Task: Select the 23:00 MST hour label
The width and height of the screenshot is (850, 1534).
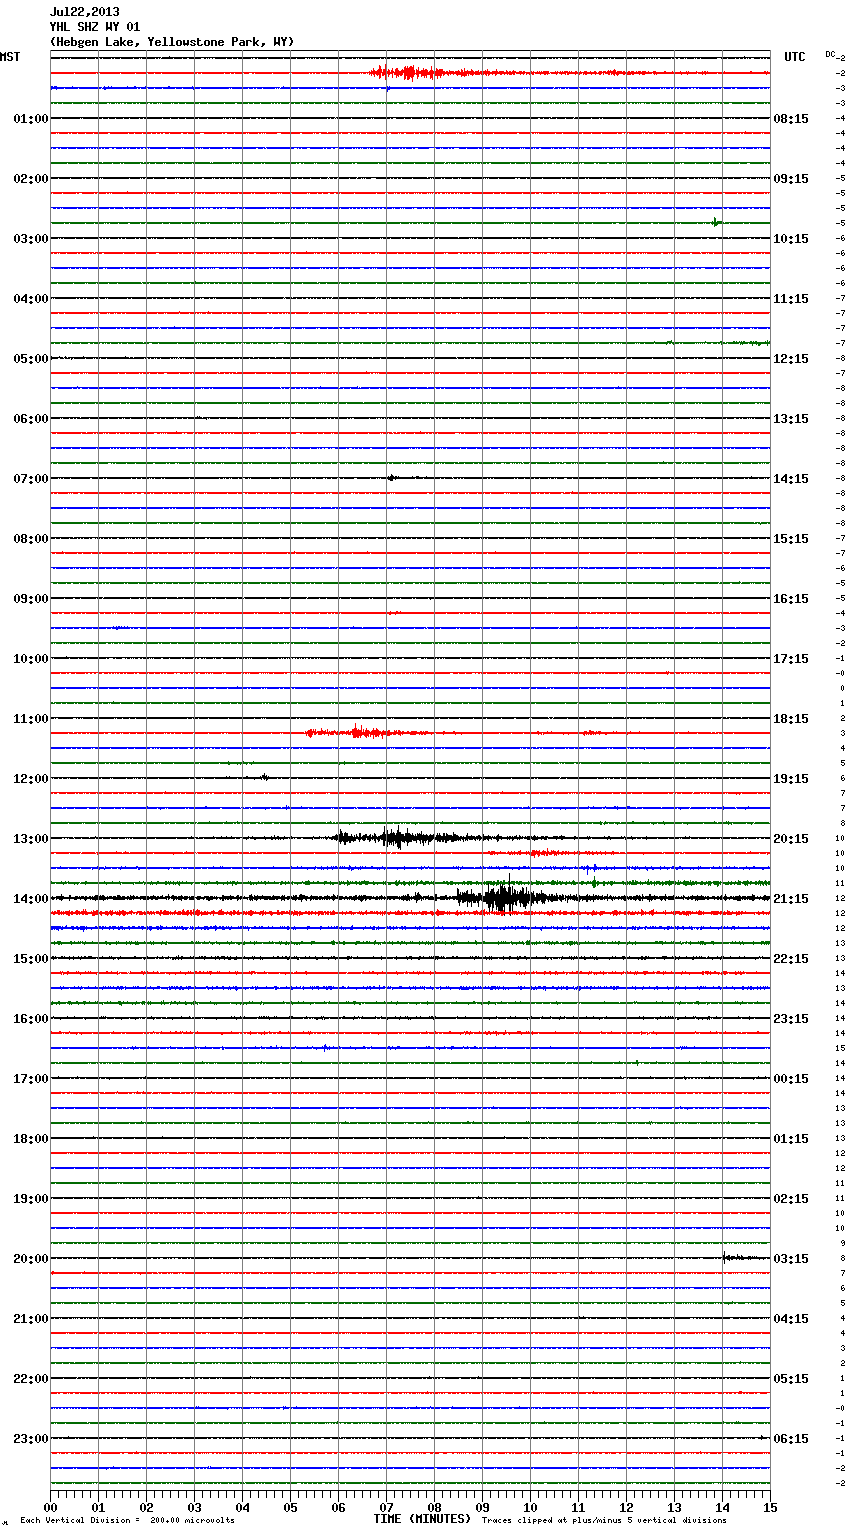Action: [x=31, y=1439]
